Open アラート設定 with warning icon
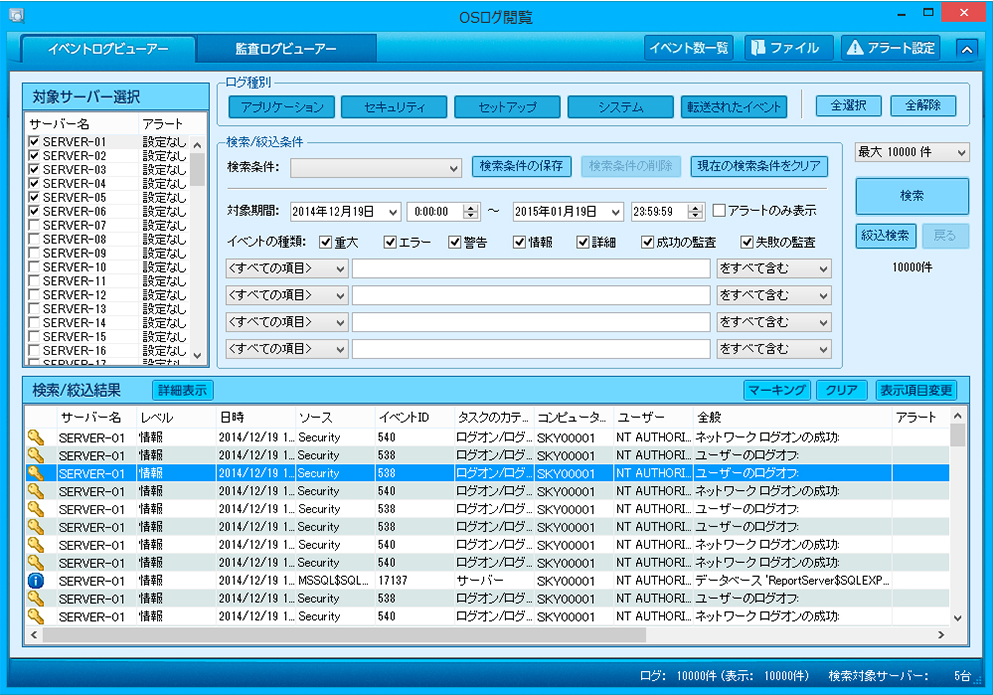 coord(890,48)
